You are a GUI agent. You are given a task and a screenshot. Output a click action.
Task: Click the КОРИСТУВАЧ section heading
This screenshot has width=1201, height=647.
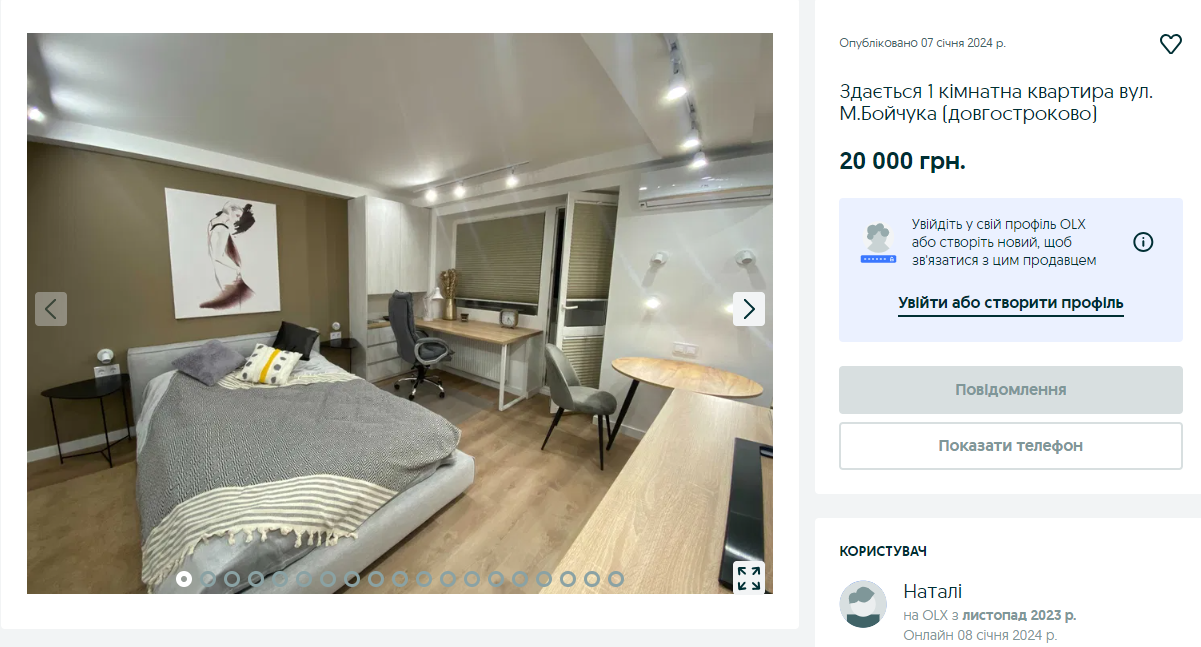pos(883,551)
